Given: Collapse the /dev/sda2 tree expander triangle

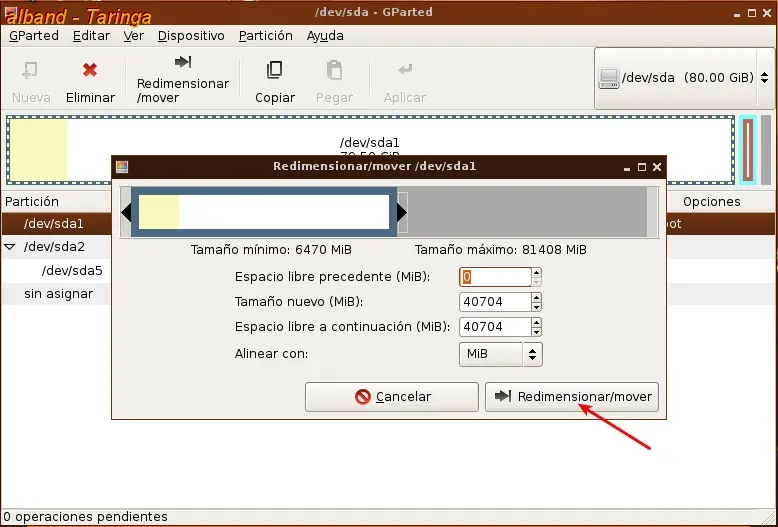Looking at the screenshot, I should [x=10, y=247].
